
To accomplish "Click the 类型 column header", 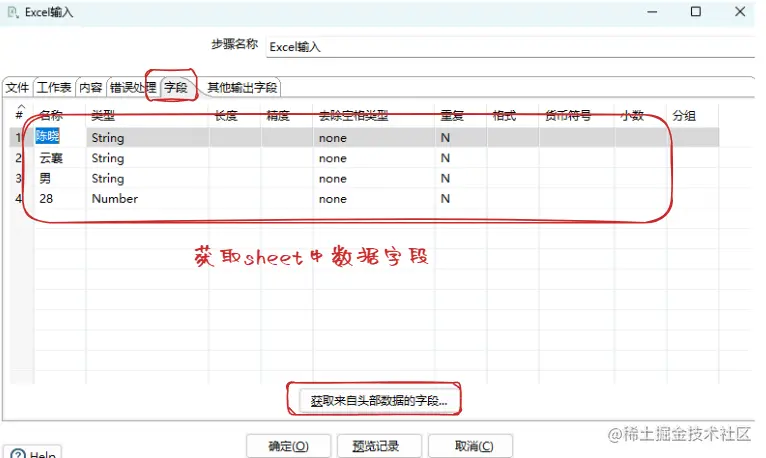I will click(148, 116).
